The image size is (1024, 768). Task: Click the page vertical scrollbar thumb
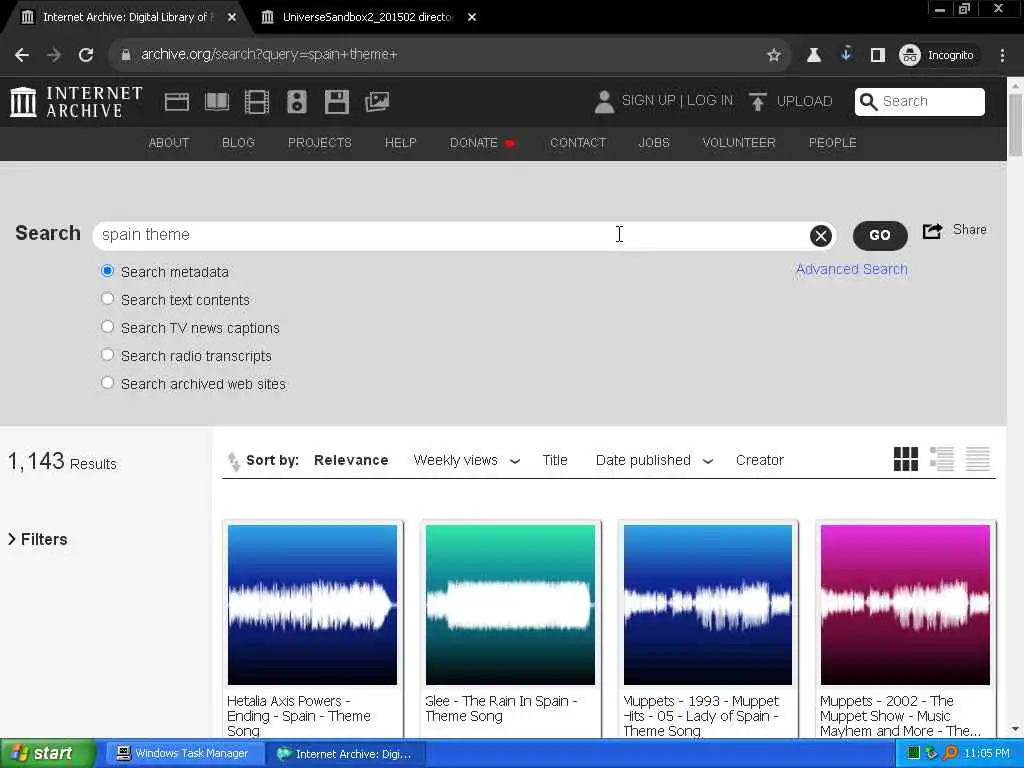[x=1015, y=125]
